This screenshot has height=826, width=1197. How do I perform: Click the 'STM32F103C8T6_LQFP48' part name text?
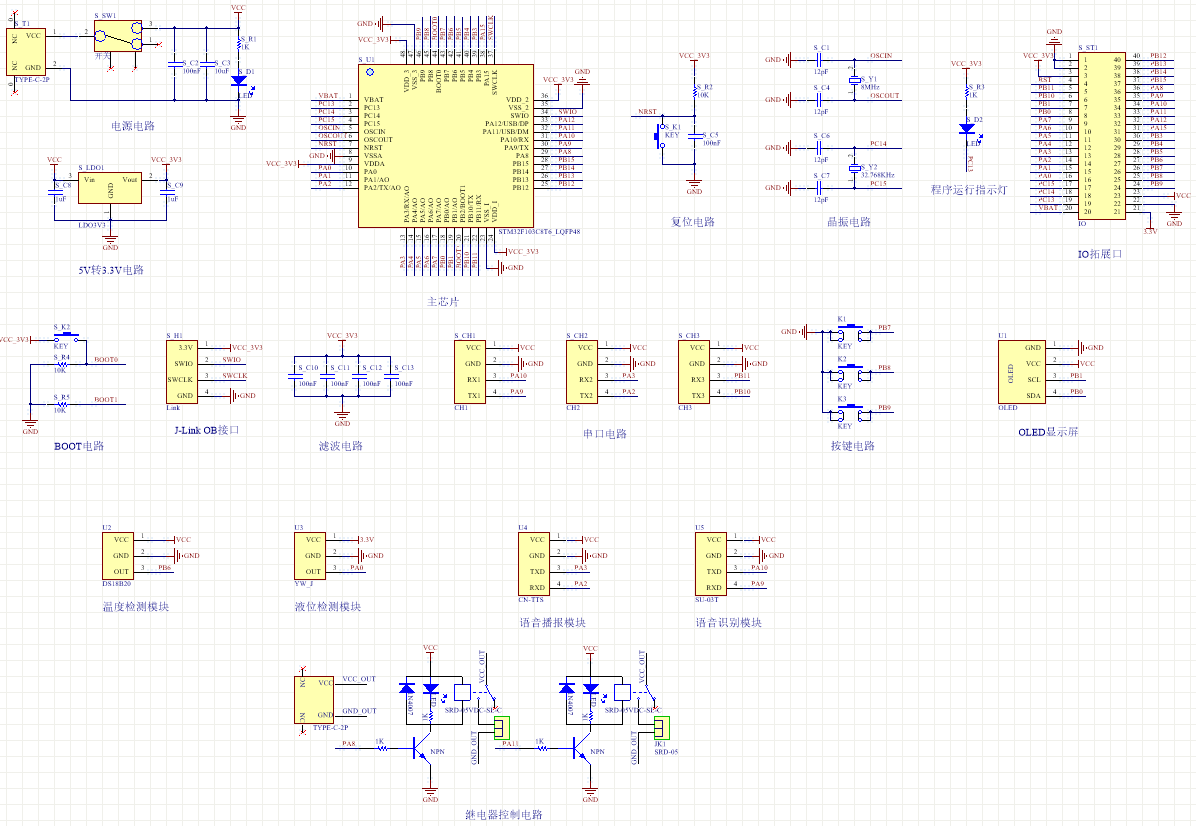click(x=539, y=231)
